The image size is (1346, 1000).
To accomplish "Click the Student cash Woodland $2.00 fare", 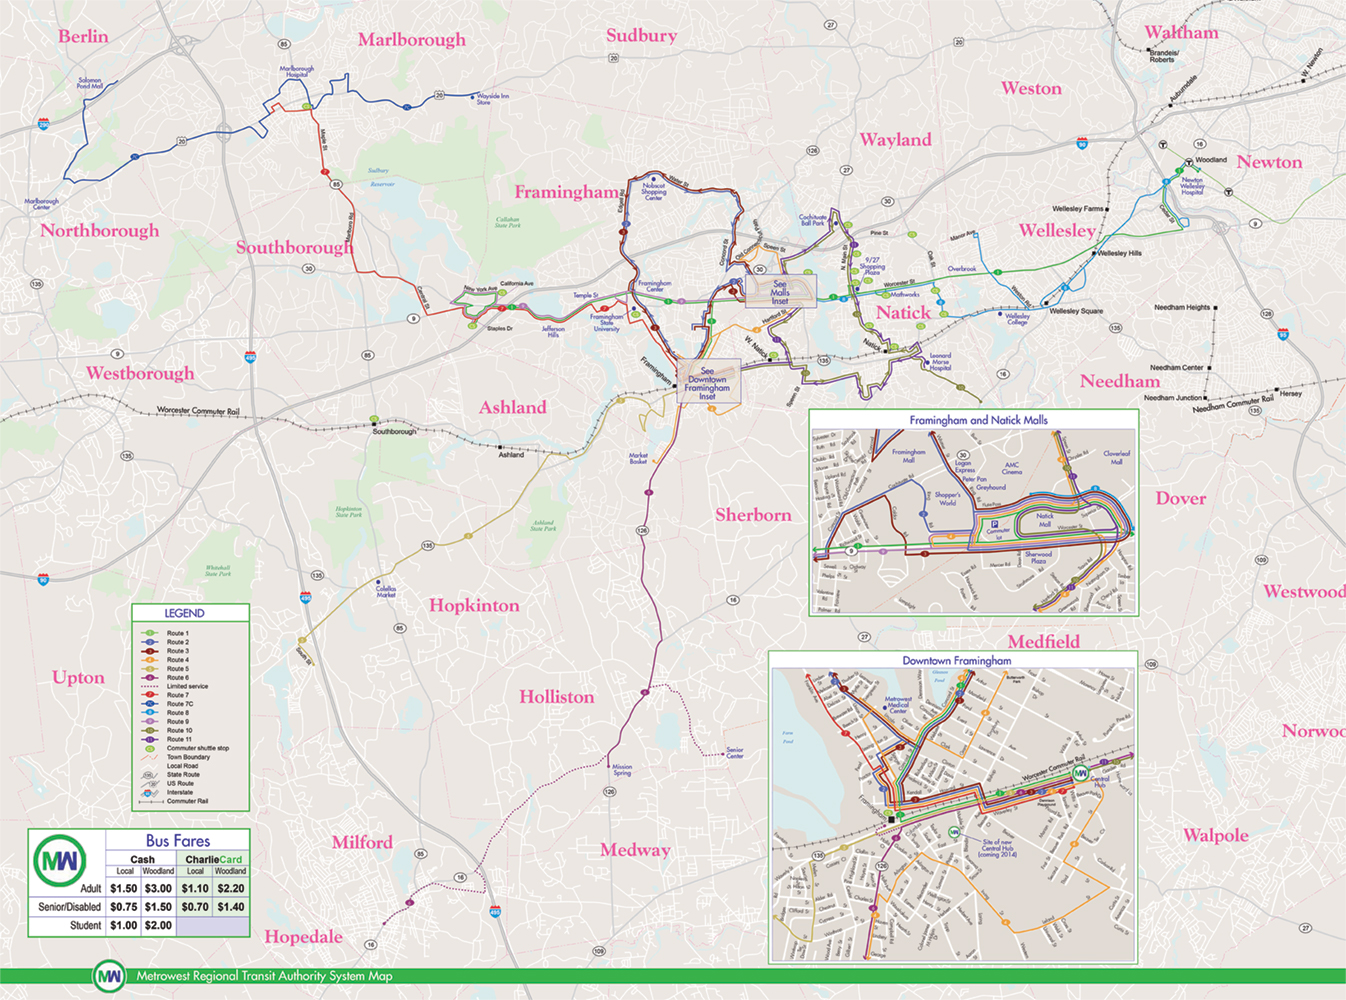I will pos(158,925).
